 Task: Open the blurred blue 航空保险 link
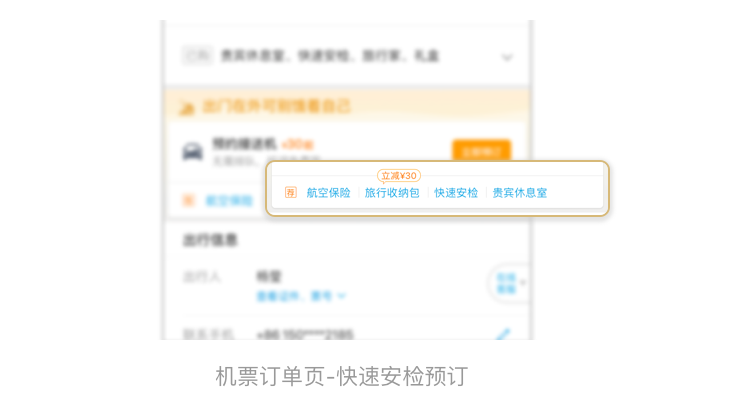(229, 201)
